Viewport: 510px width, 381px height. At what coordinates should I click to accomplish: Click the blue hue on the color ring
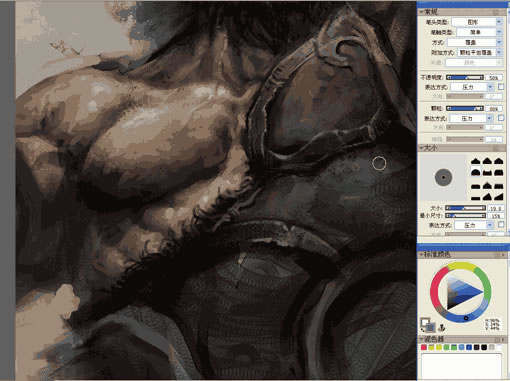466,318
